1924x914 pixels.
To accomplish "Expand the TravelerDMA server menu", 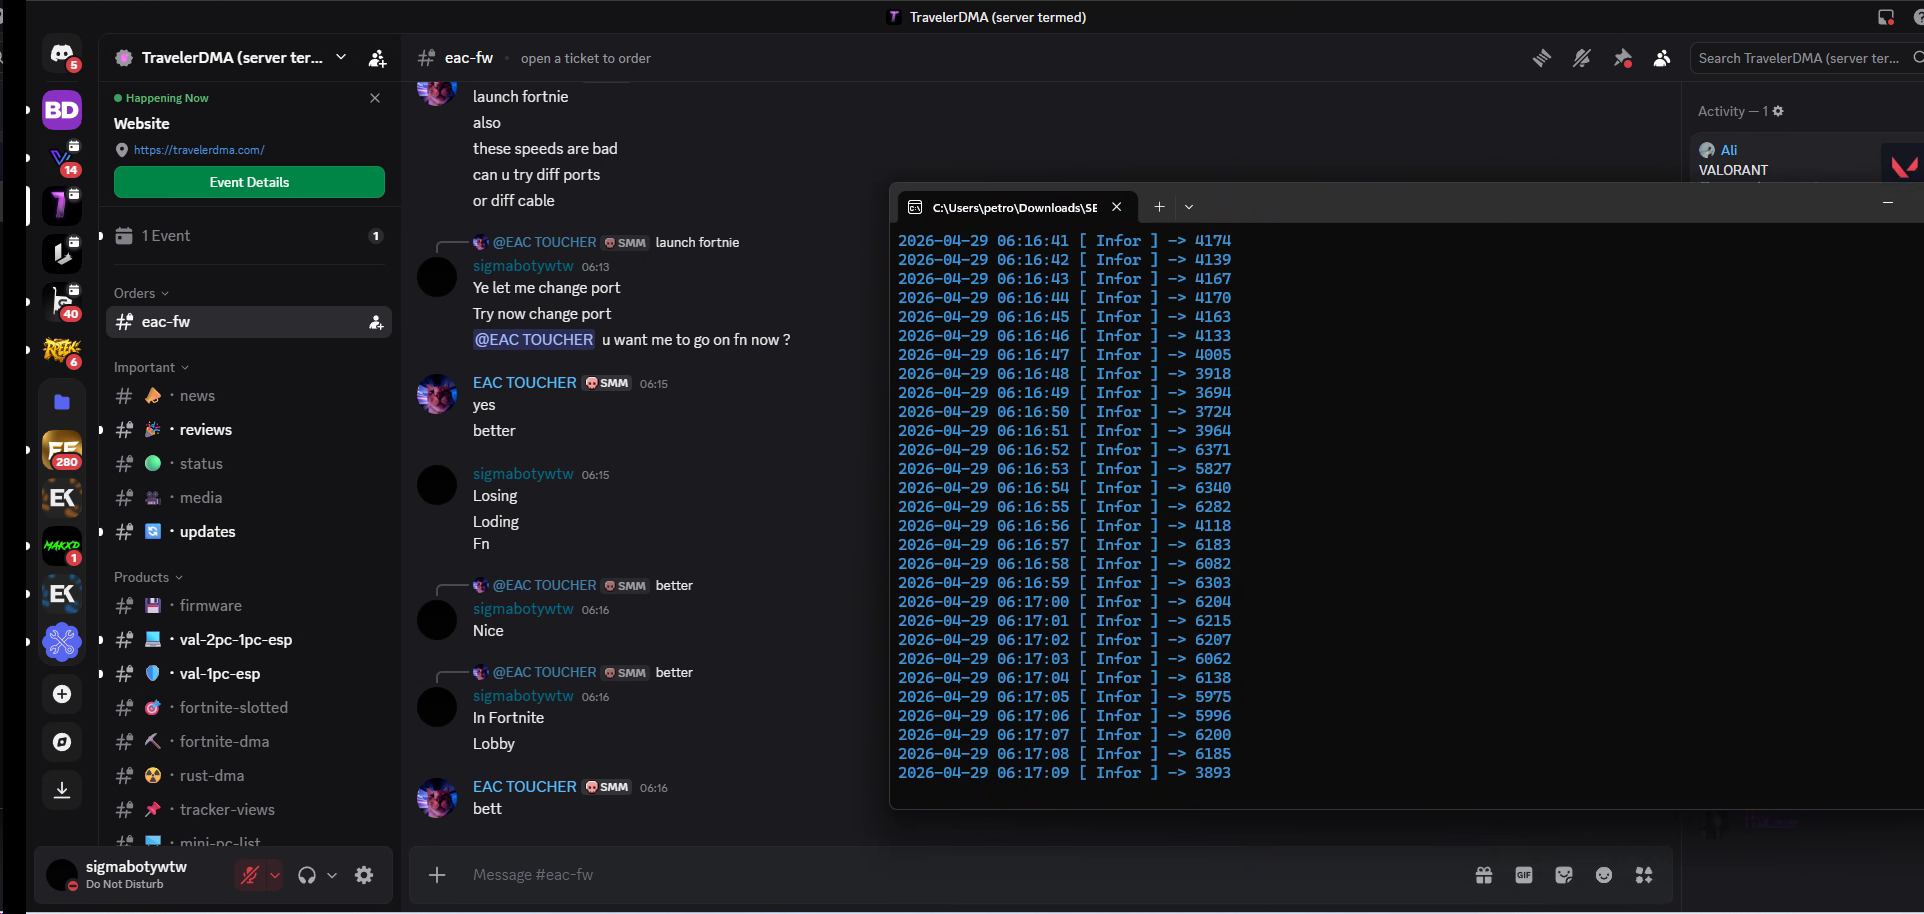I will point(341,57).
